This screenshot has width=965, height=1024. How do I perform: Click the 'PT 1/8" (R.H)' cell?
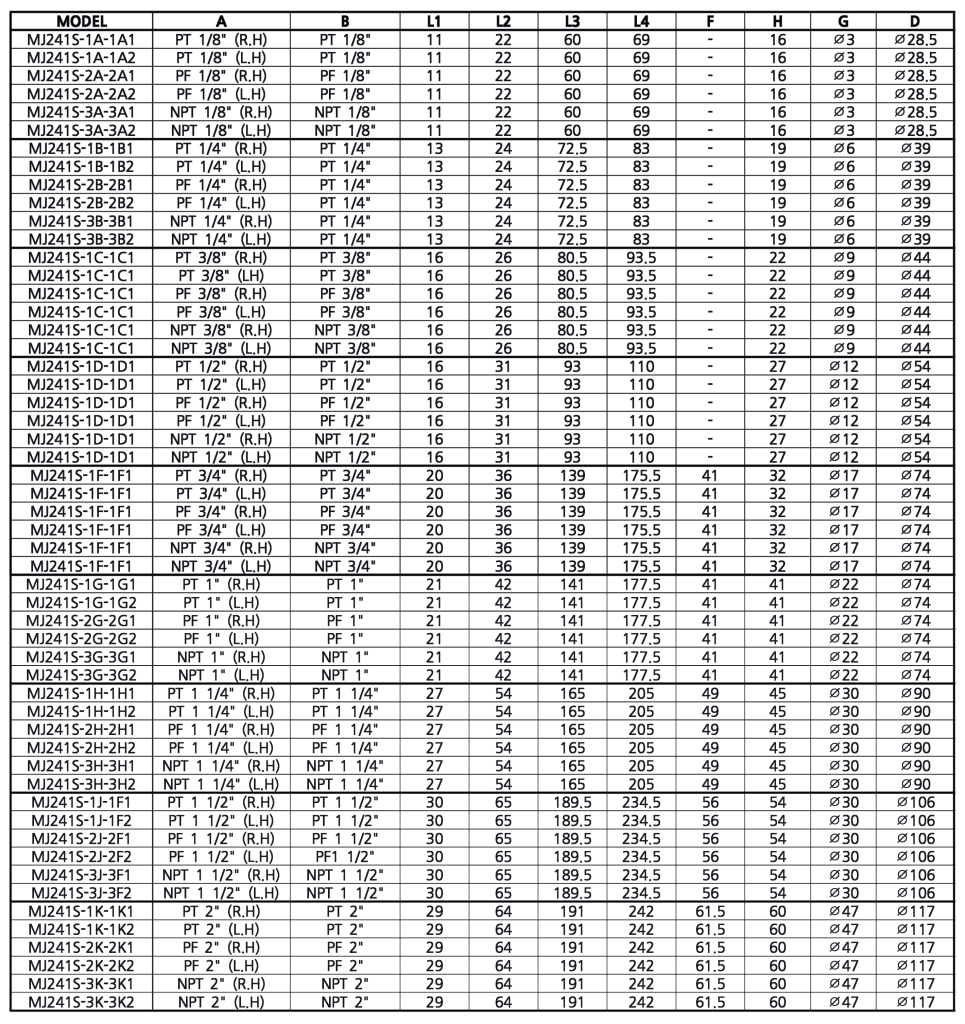221,40
